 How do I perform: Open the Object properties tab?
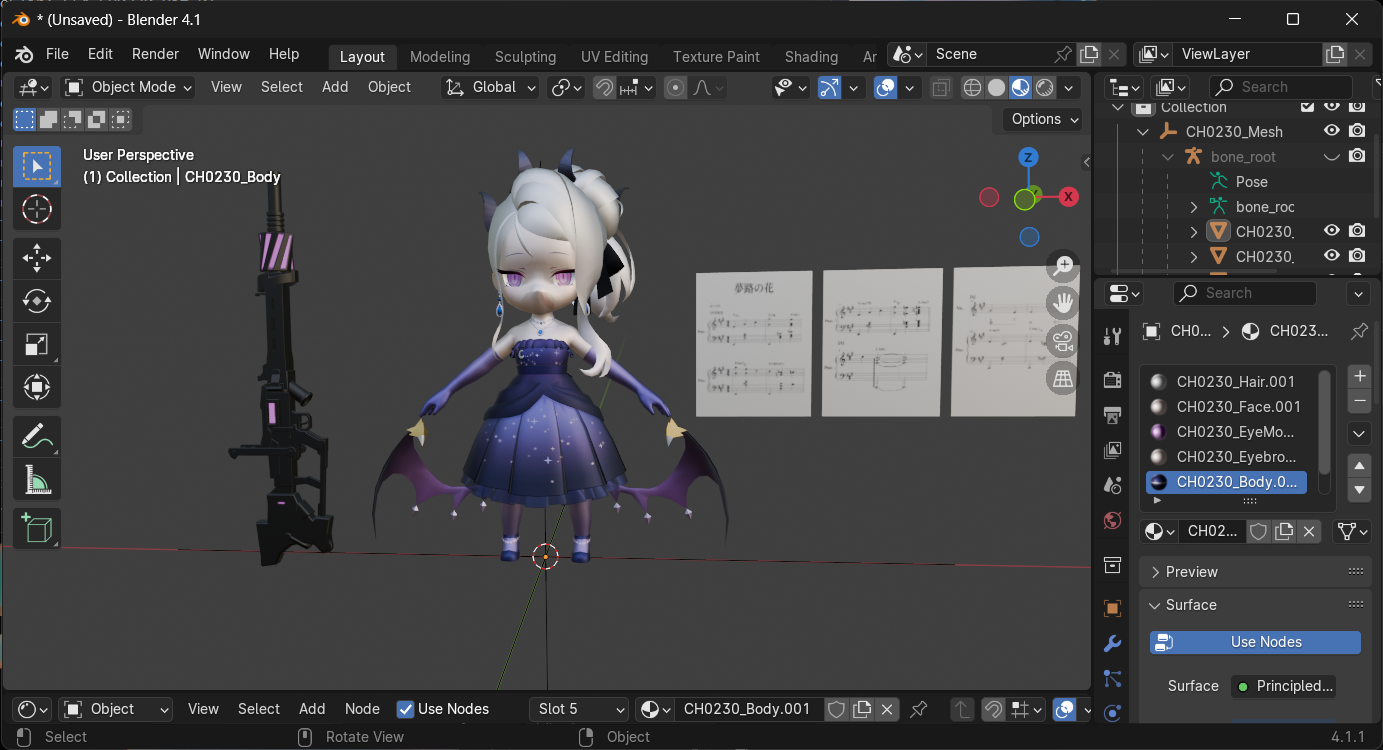pos(1112,608)
